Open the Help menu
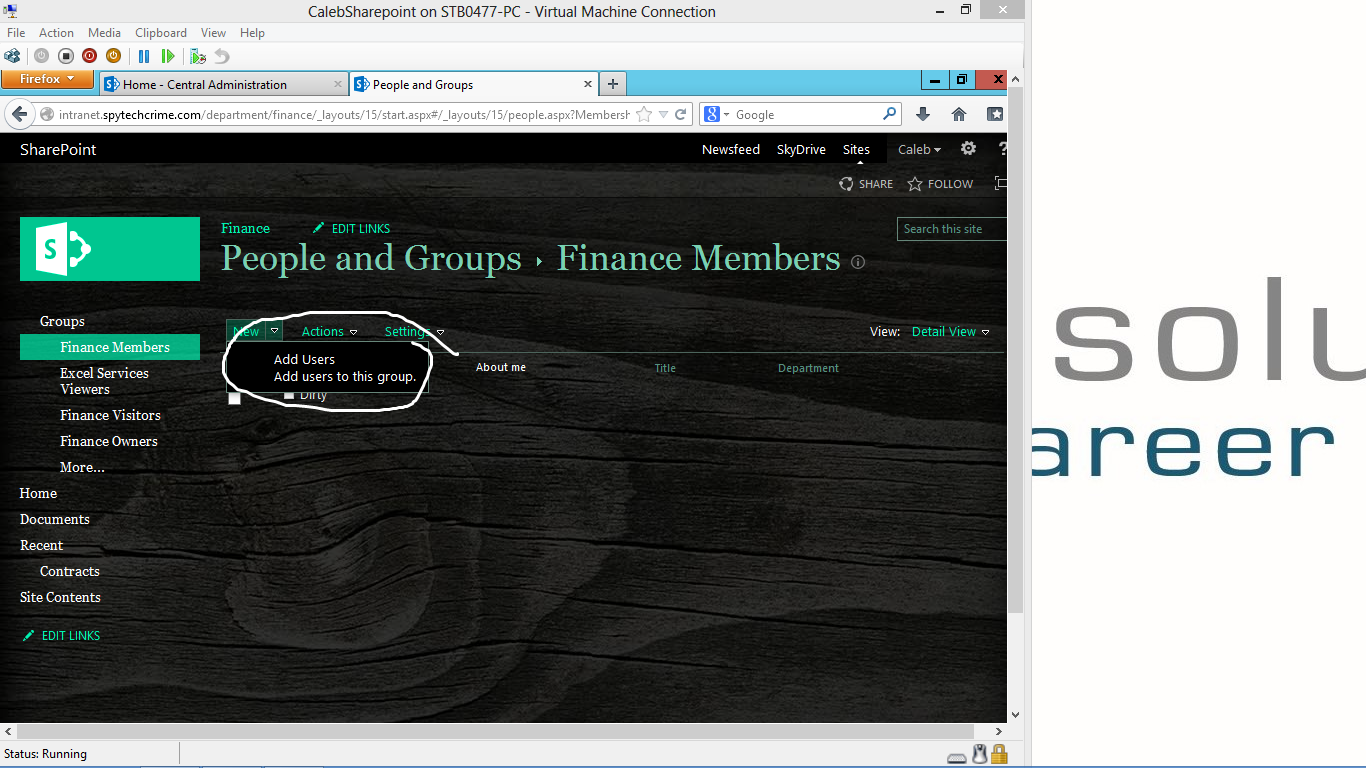Viewport: 1366px width, 768px height. pos(252,33)
